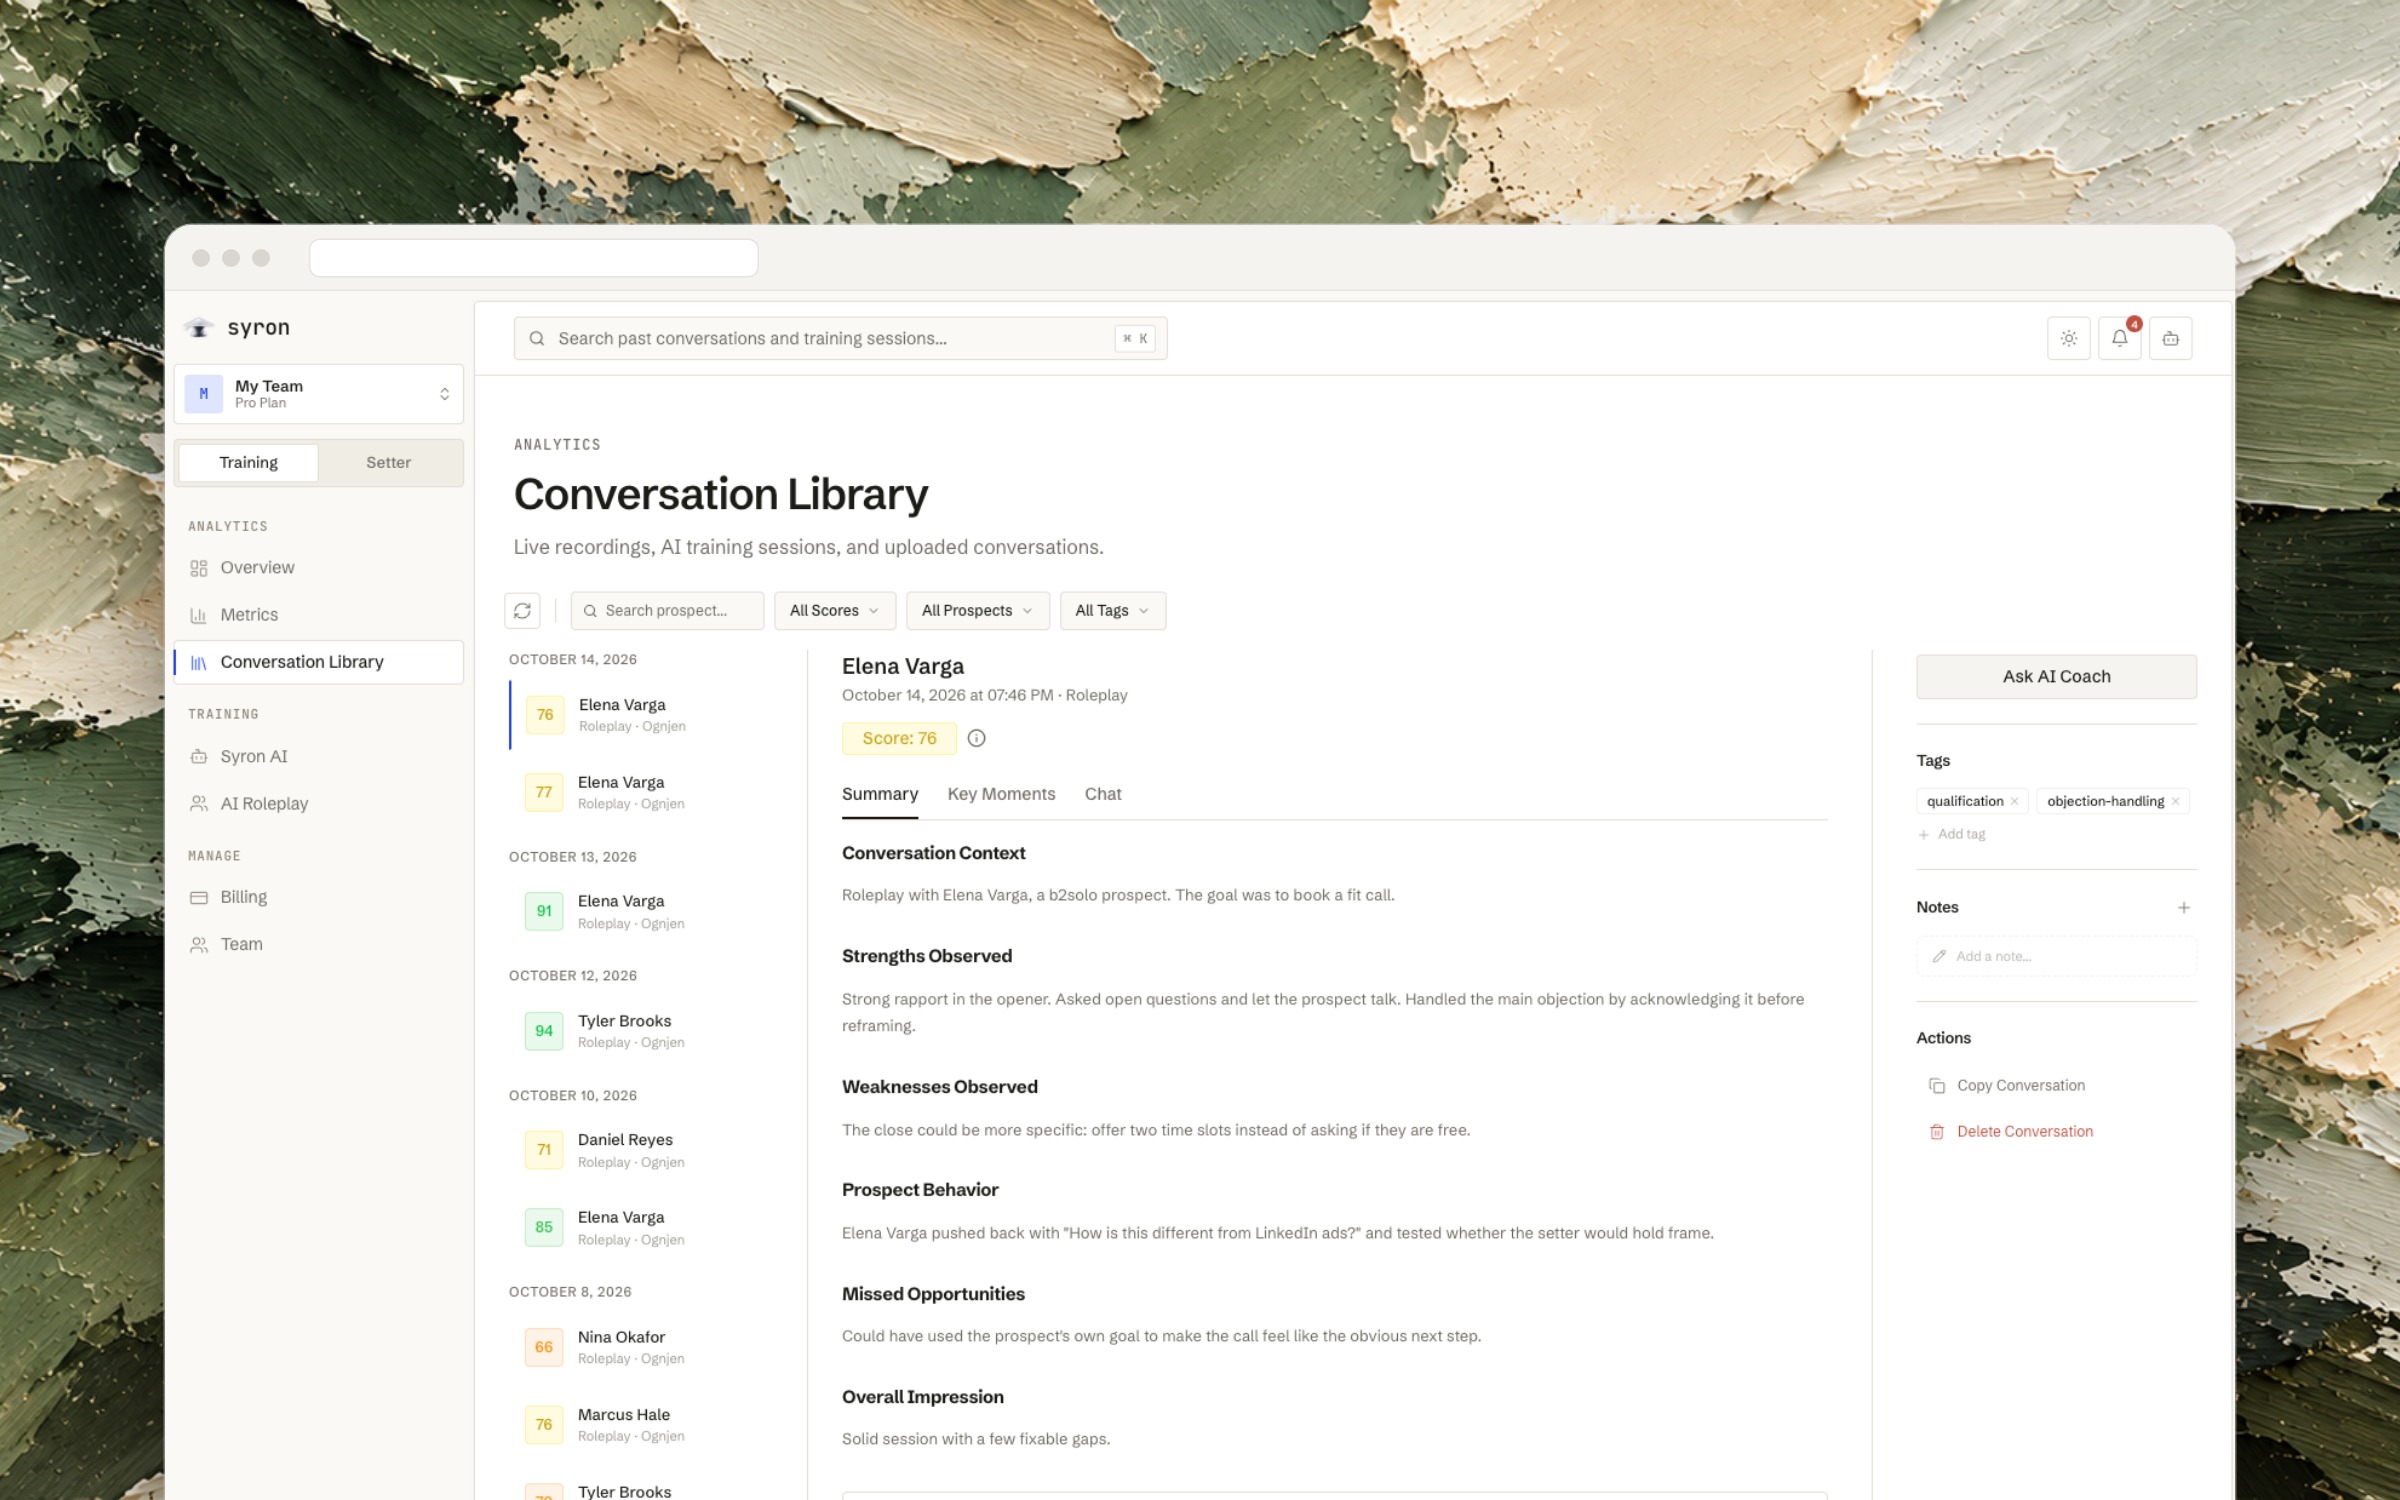The width and height of the screenshot is (2400, 1500).
Task: Select Conversation Library in sidebar
Action: click(x=318, y=662)
